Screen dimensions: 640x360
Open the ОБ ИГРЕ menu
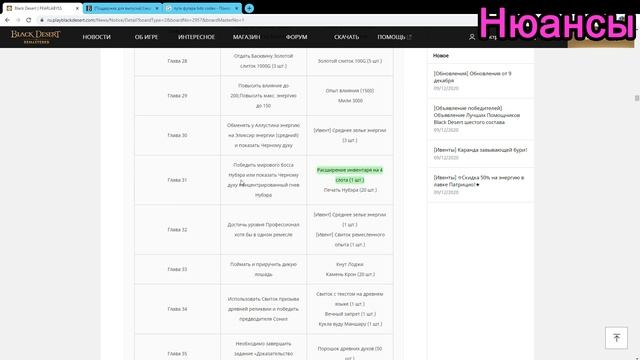(146, 37)
